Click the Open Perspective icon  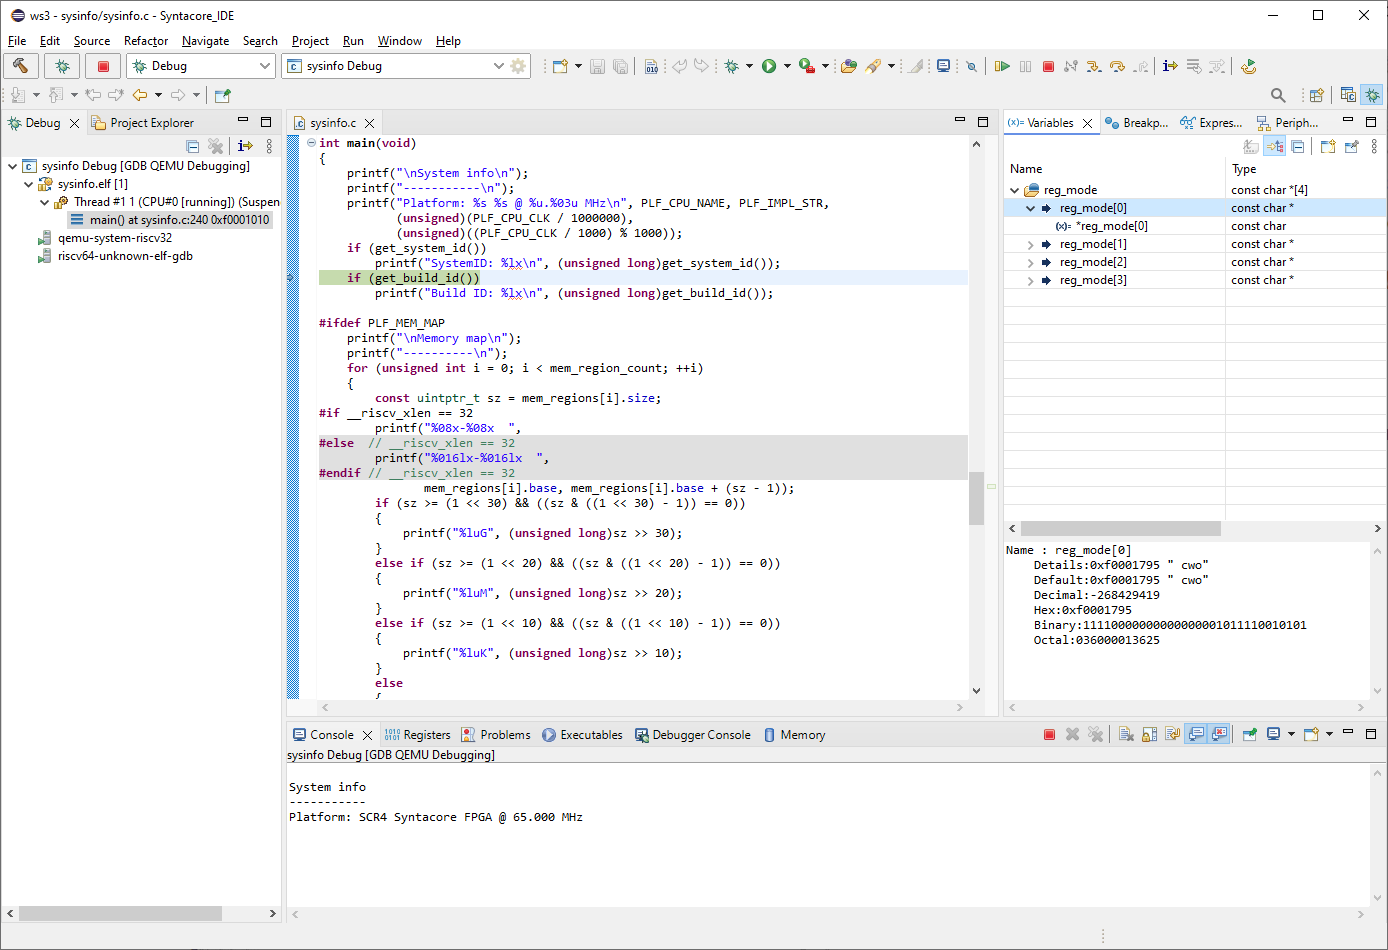tap(1317, 95)
